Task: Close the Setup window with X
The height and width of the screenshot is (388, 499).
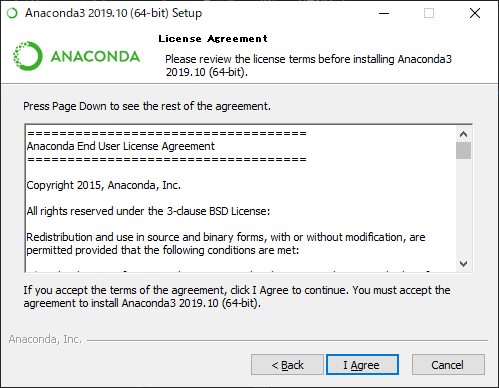Action: pos(475,13)
